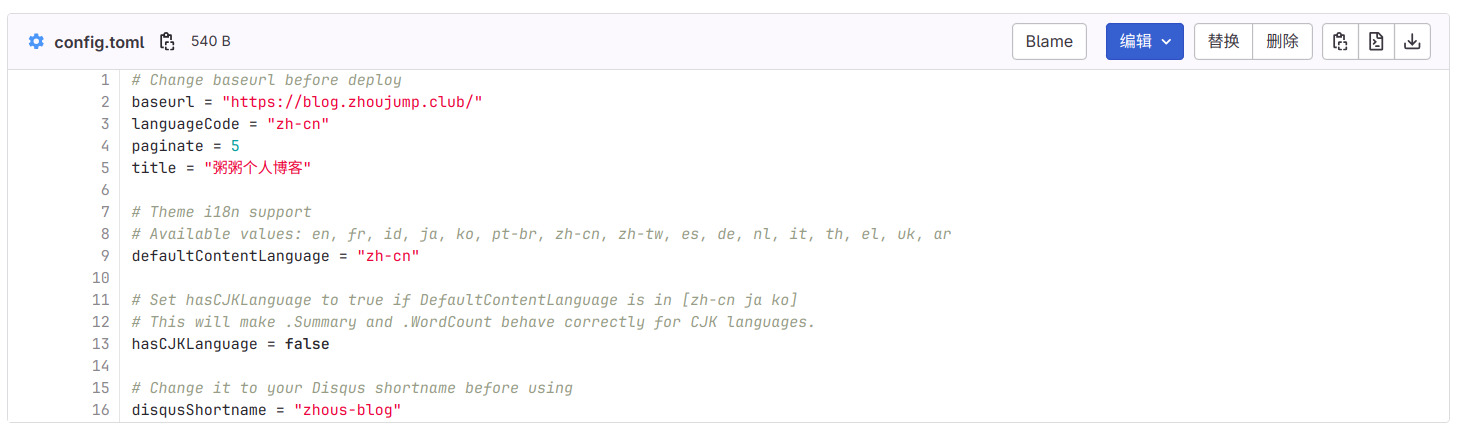
Task: Click the title value 粥粥个人博客
Action: (x=258, y=168)
